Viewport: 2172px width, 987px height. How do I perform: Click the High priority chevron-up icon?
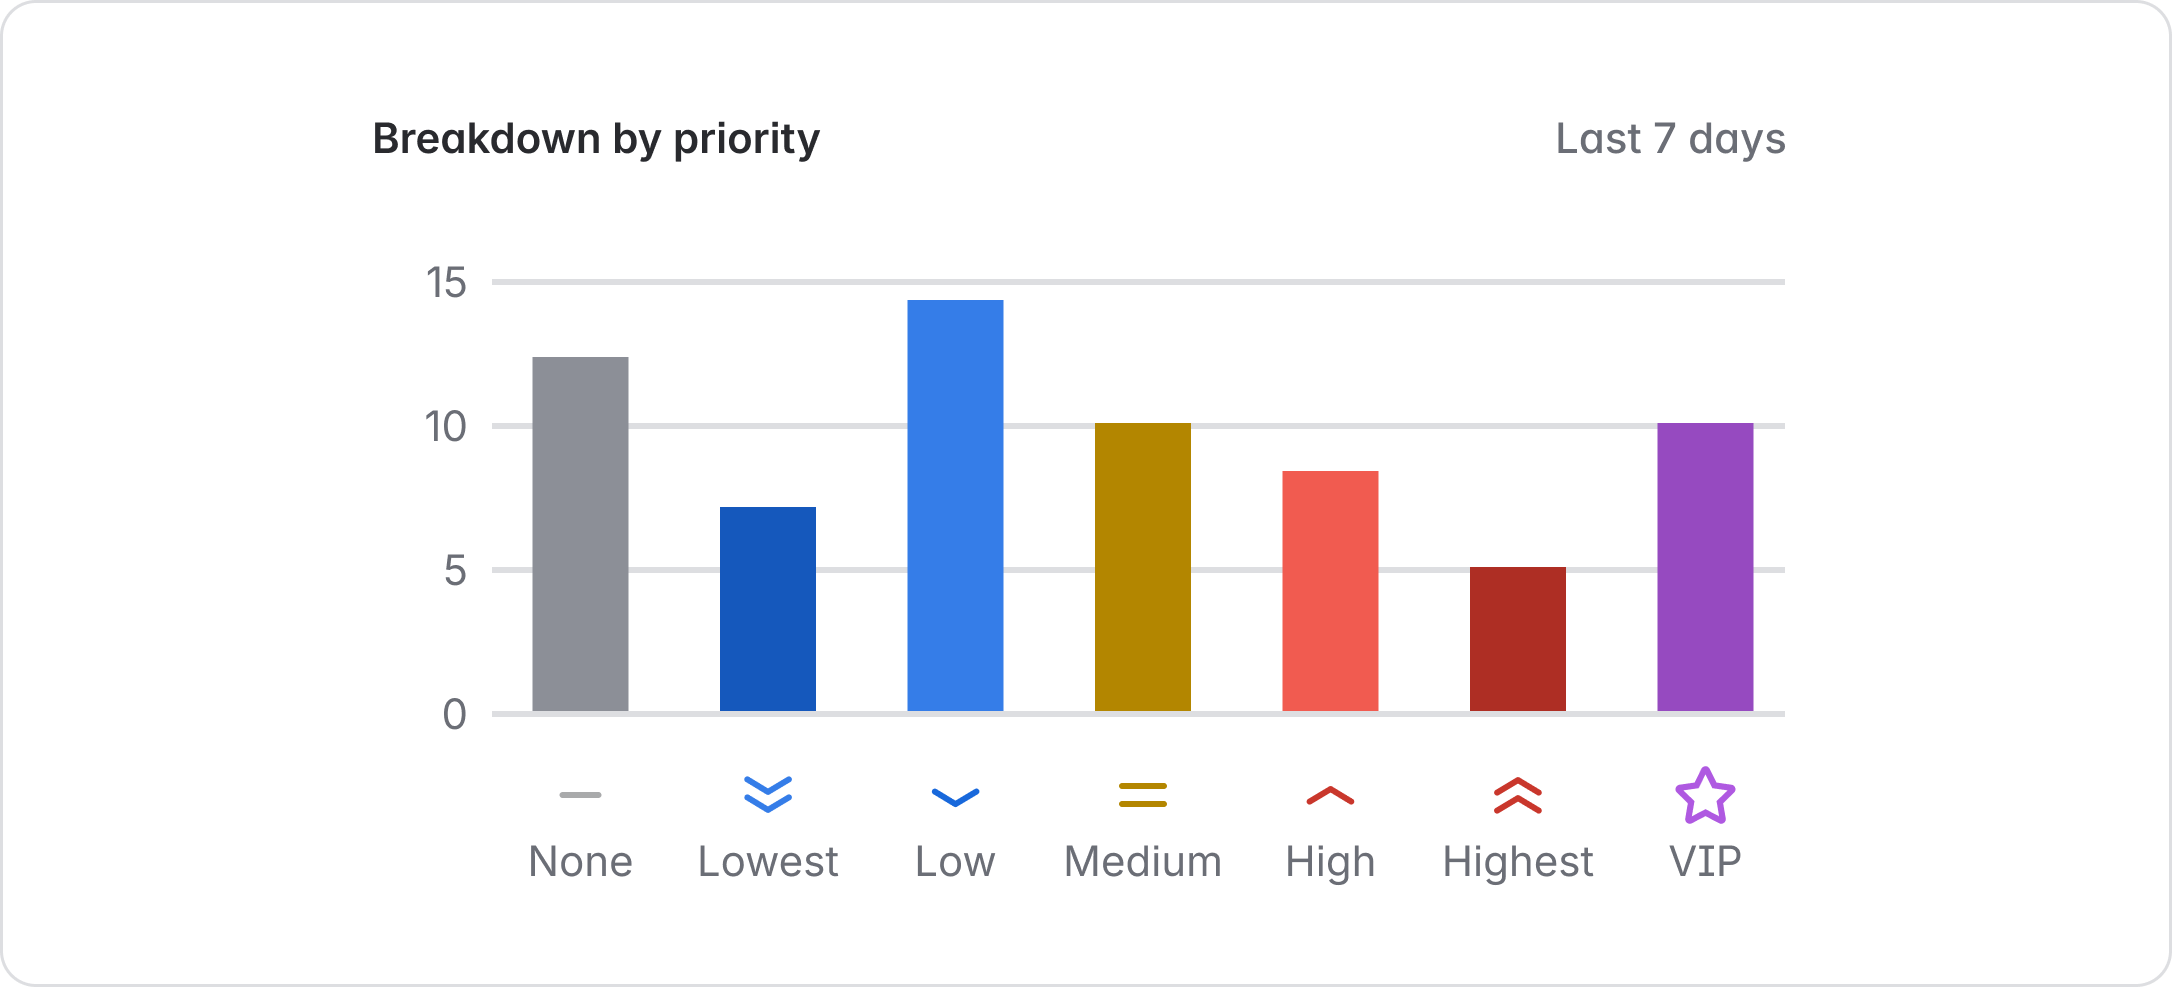[x=1330, y=796]
